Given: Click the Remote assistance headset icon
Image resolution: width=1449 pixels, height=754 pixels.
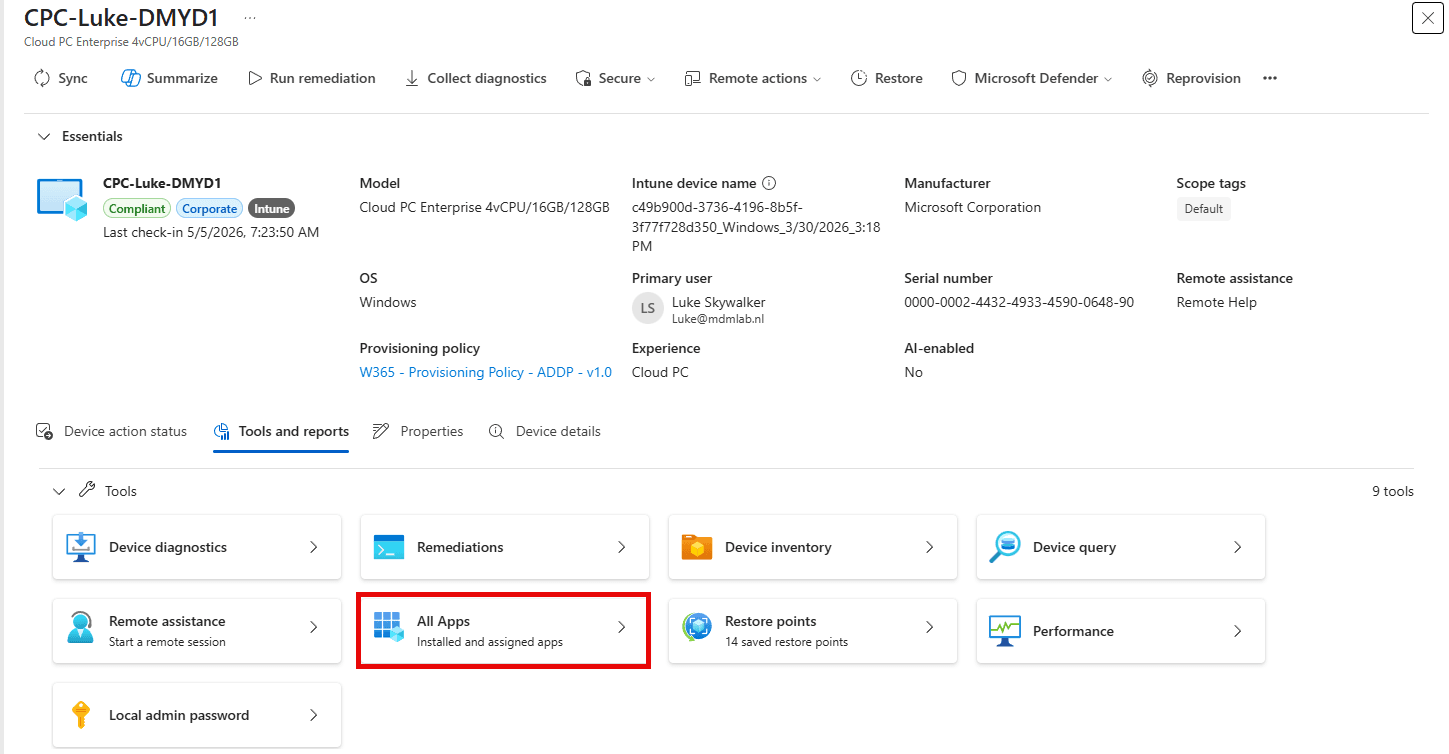Looking at the screenshot, I should (81, 630).
